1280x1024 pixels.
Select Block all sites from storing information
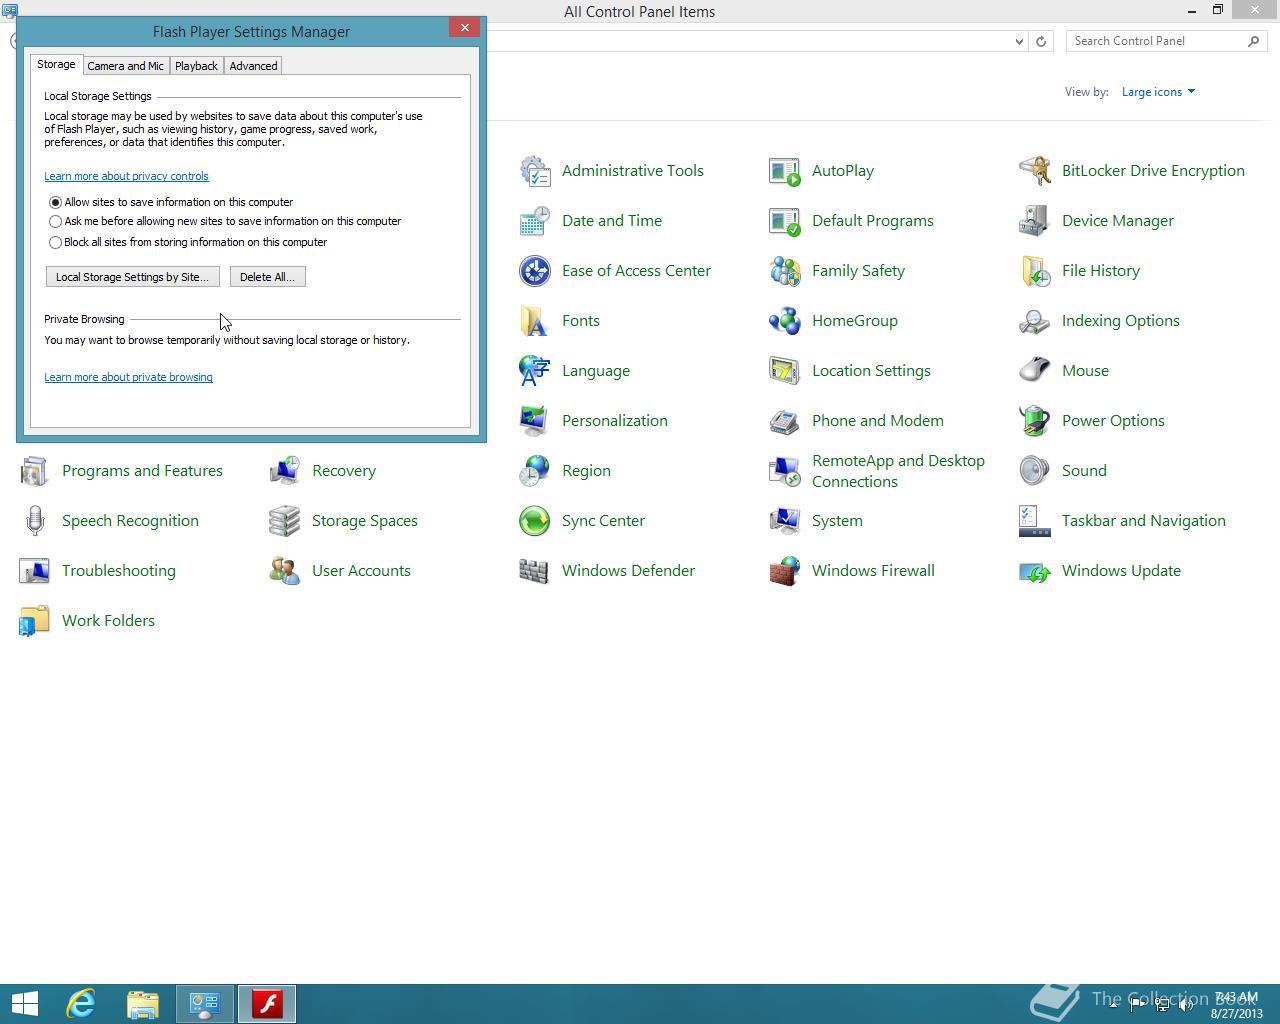coord(56,242)
